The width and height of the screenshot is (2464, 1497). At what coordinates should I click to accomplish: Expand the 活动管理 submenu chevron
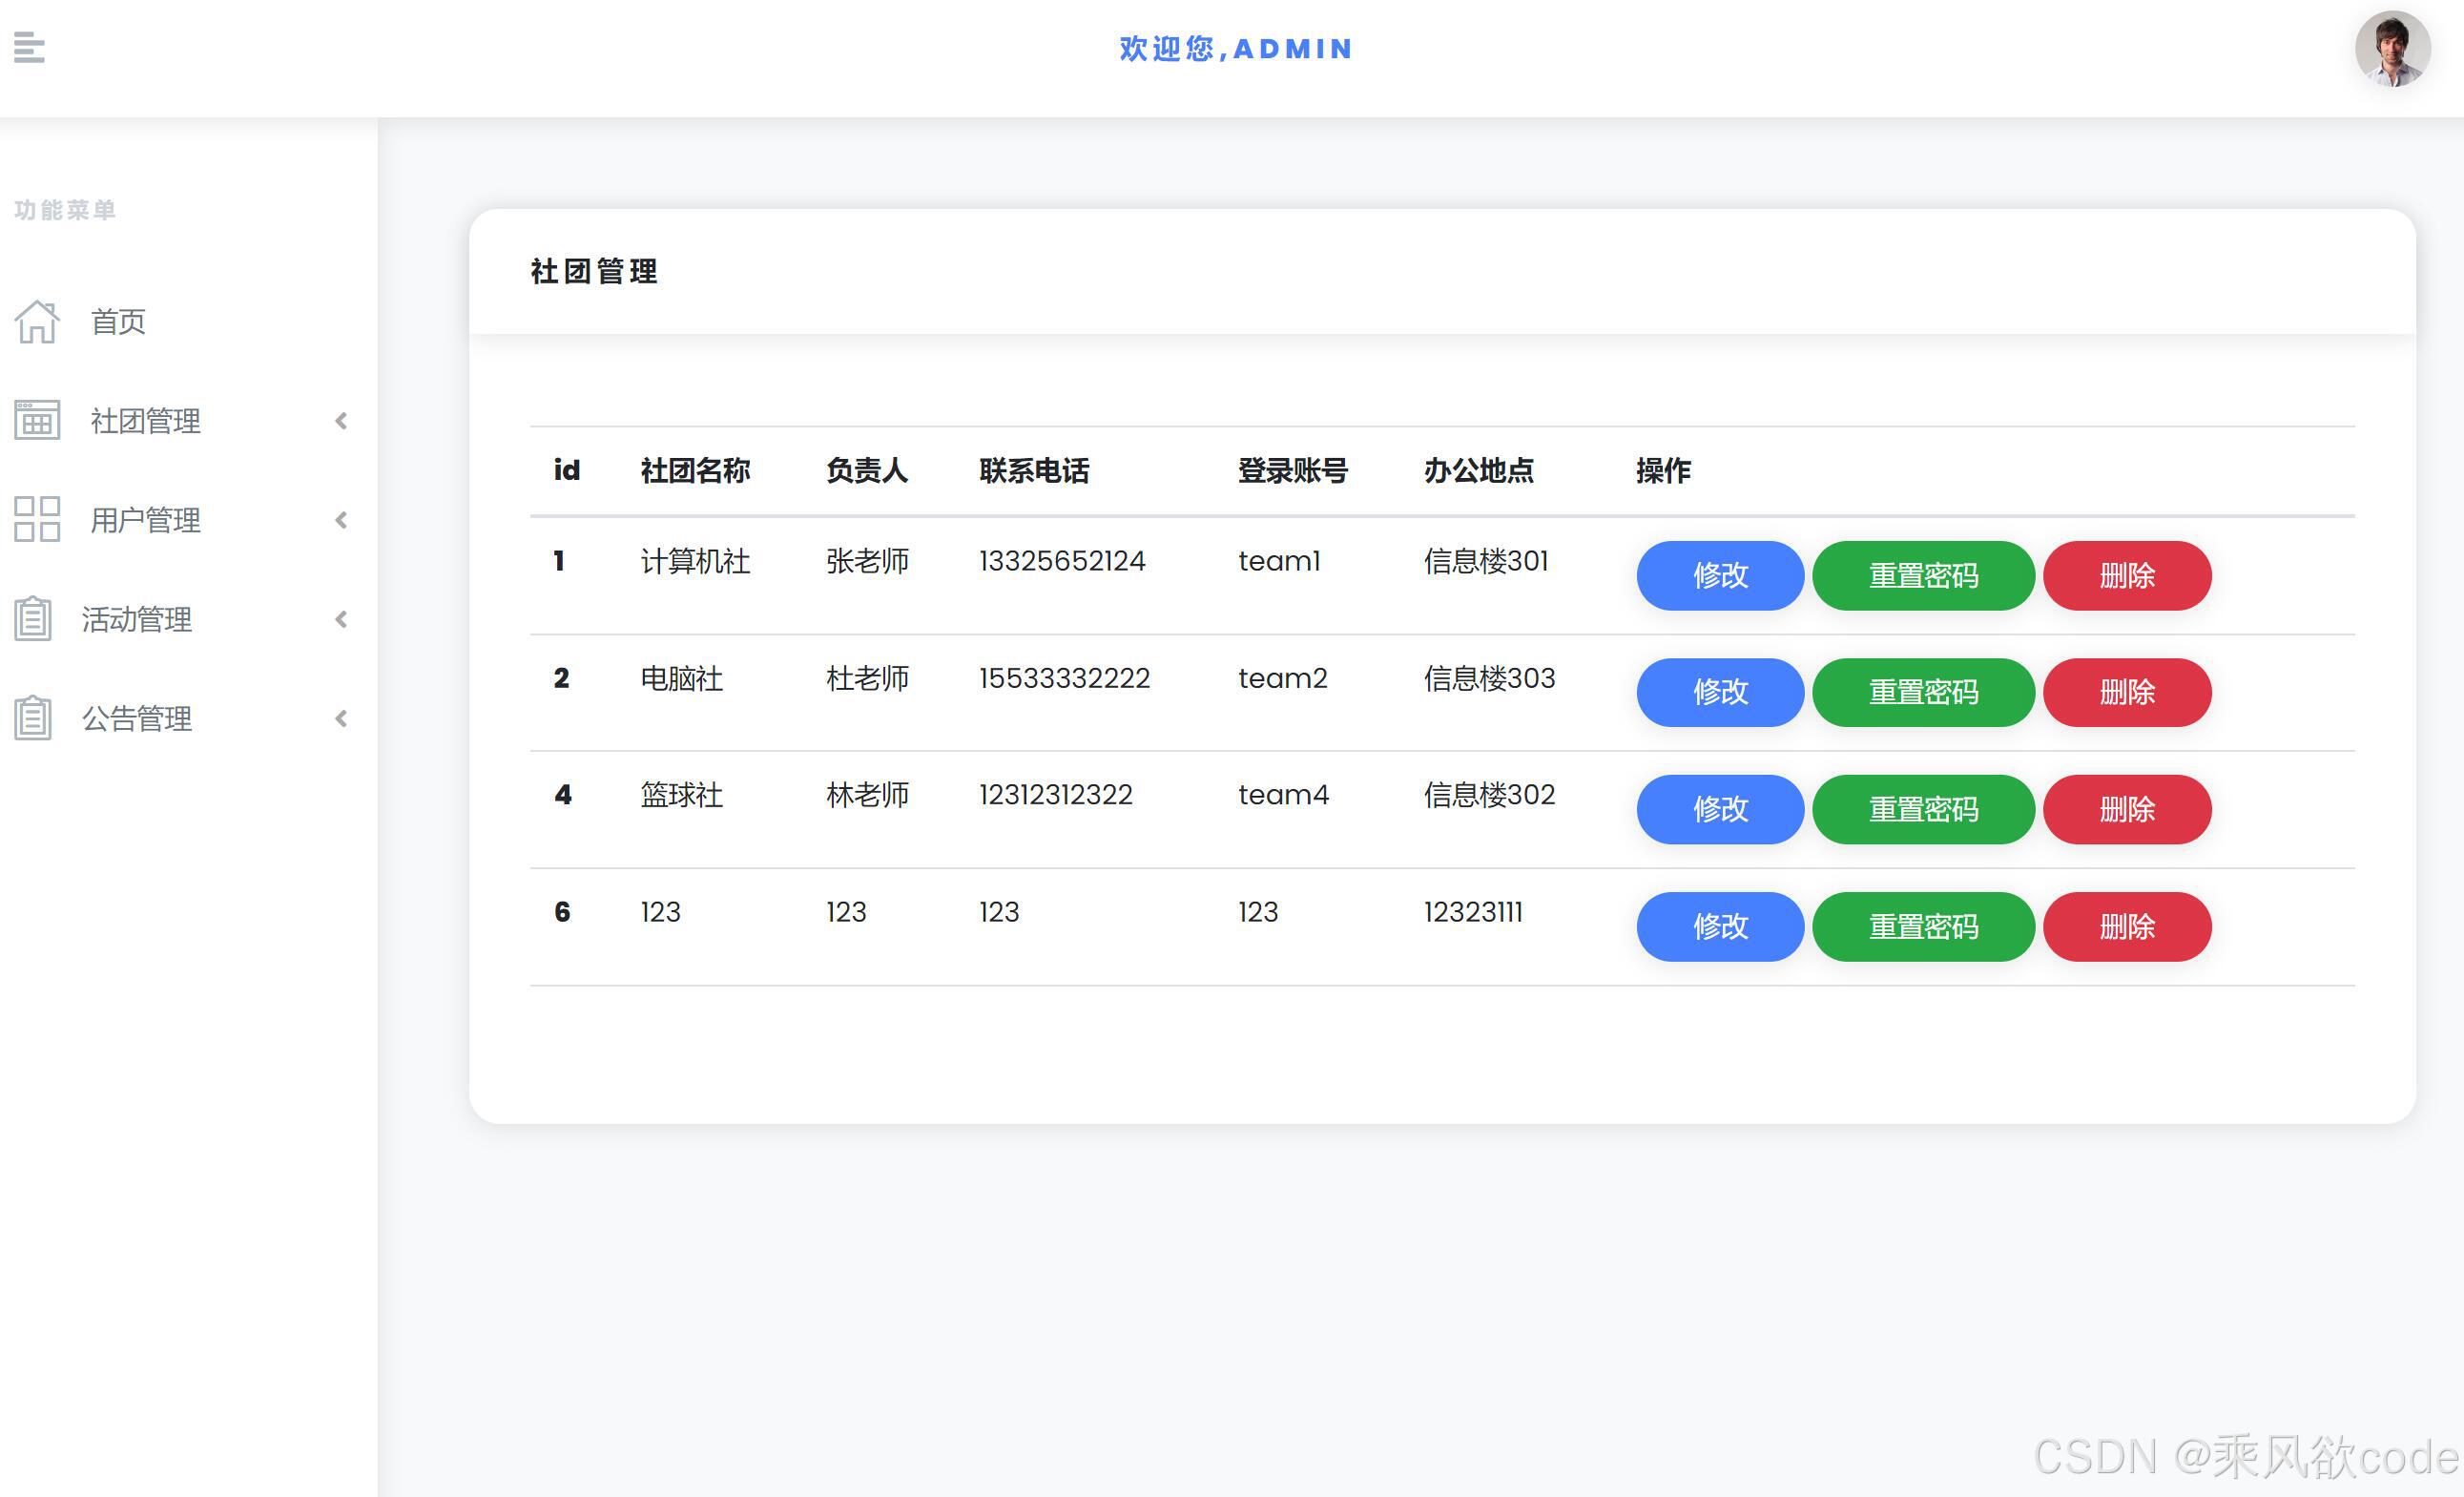coord(341,620)
